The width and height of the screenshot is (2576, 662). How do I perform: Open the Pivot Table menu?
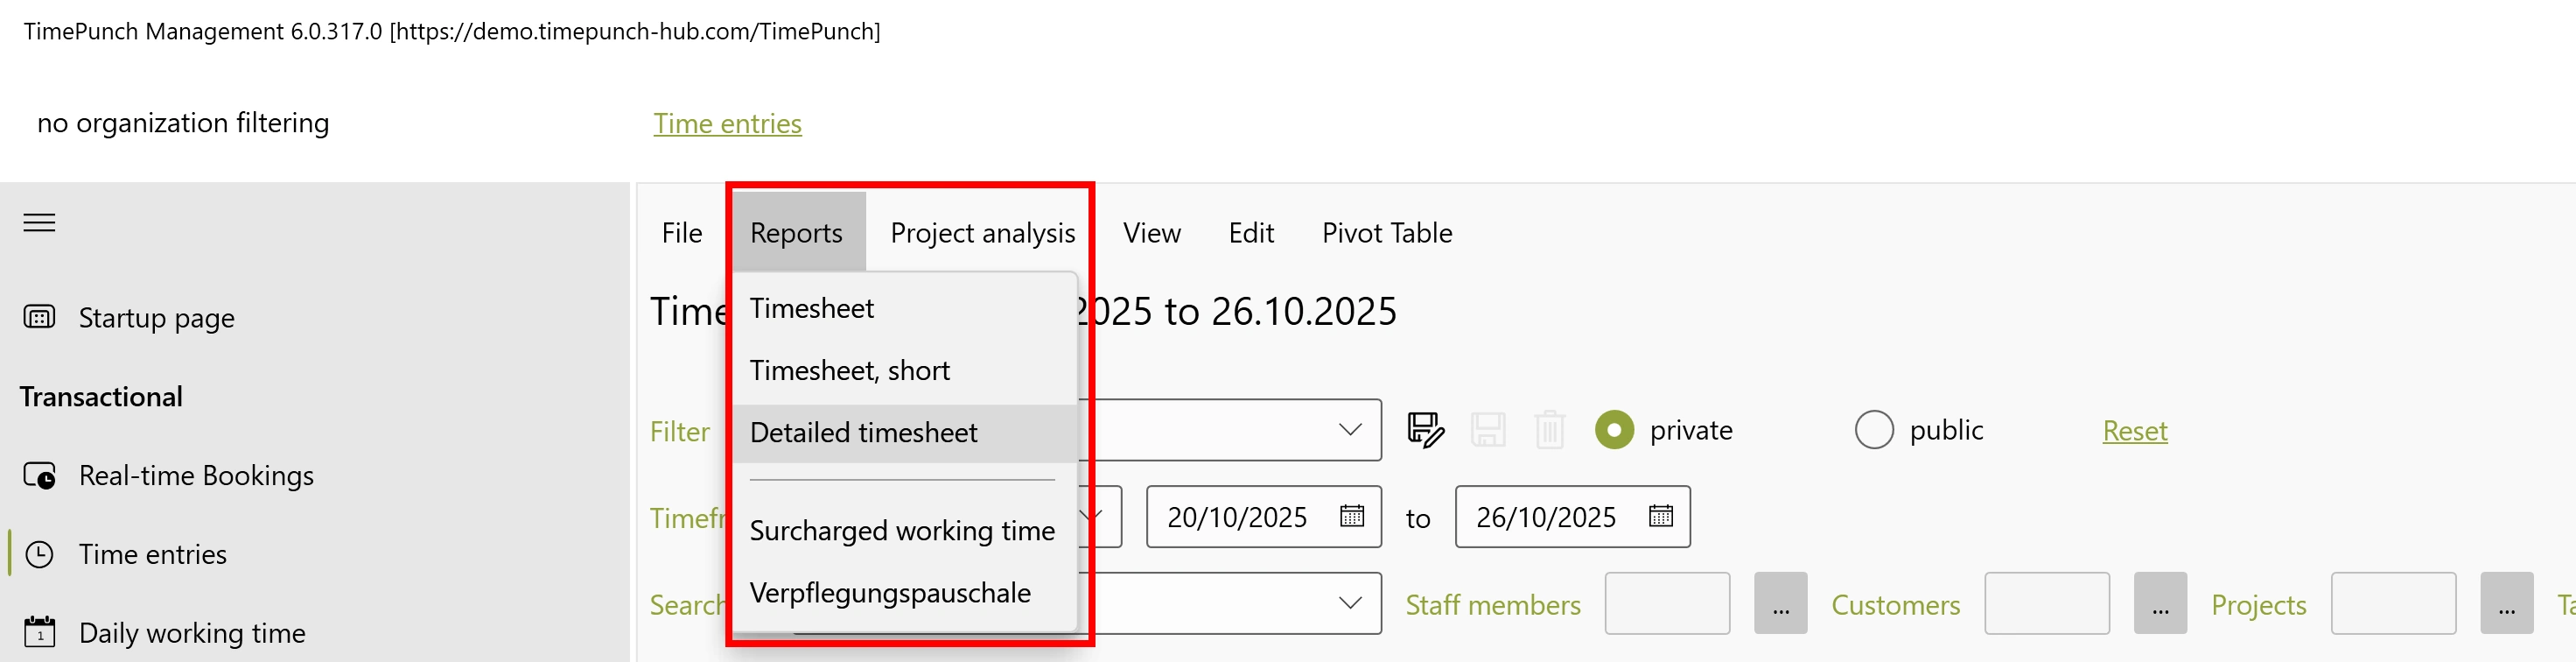coord(1386,233)
